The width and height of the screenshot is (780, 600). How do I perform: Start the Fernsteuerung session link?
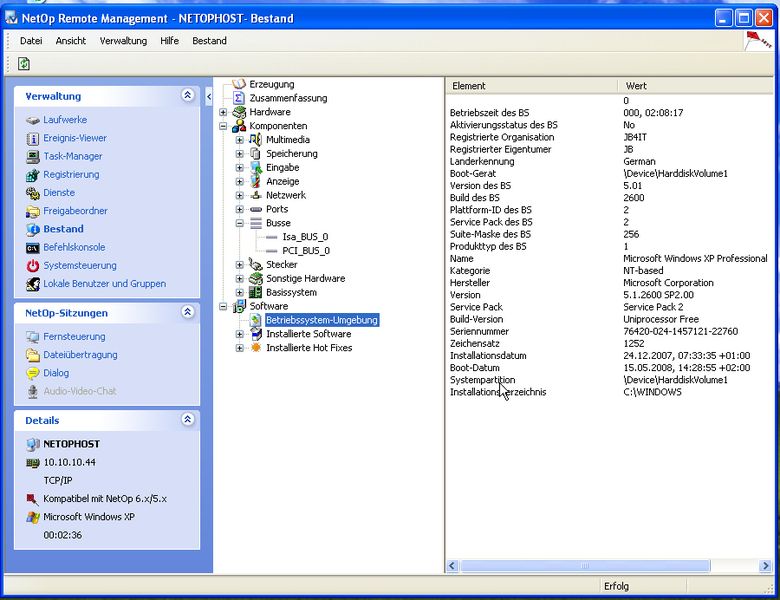[x=74, y=337]
